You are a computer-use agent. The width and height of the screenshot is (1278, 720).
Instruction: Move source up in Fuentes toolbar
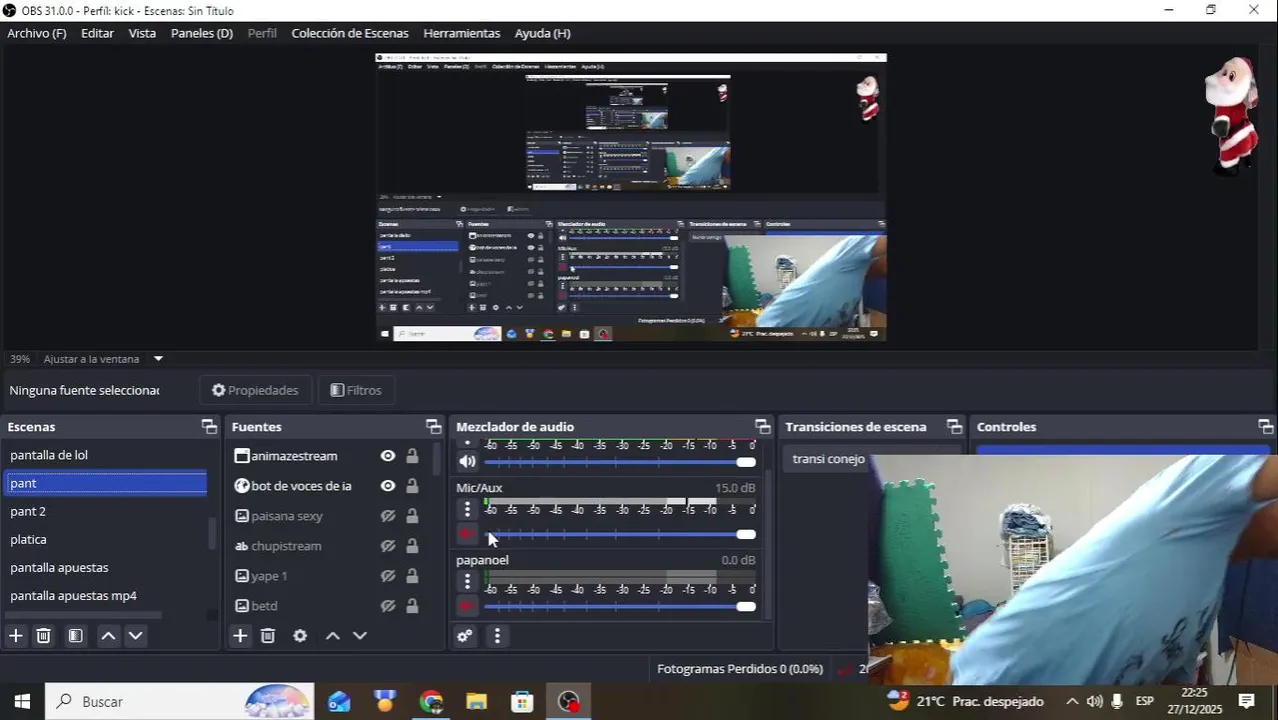(333, 636)
